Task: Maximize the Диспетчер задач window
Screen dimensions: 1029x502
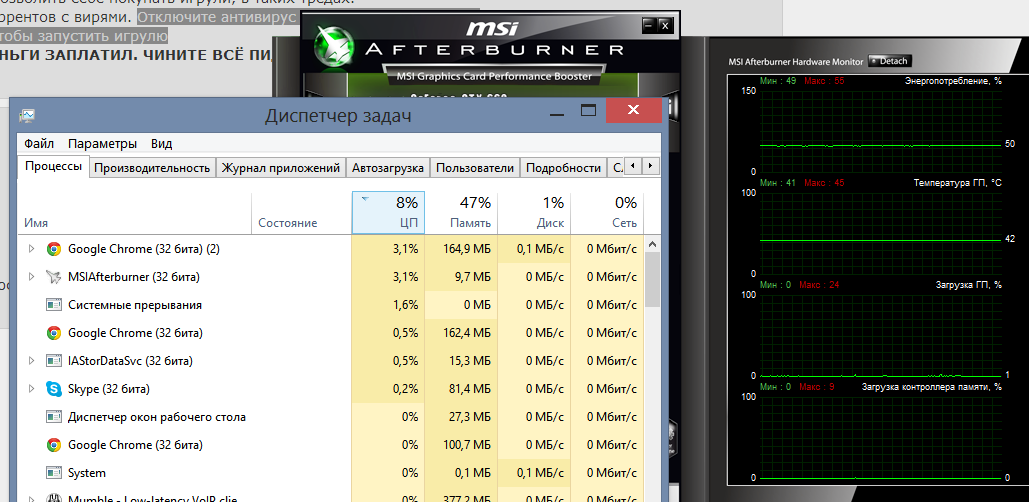Action: 588,110
